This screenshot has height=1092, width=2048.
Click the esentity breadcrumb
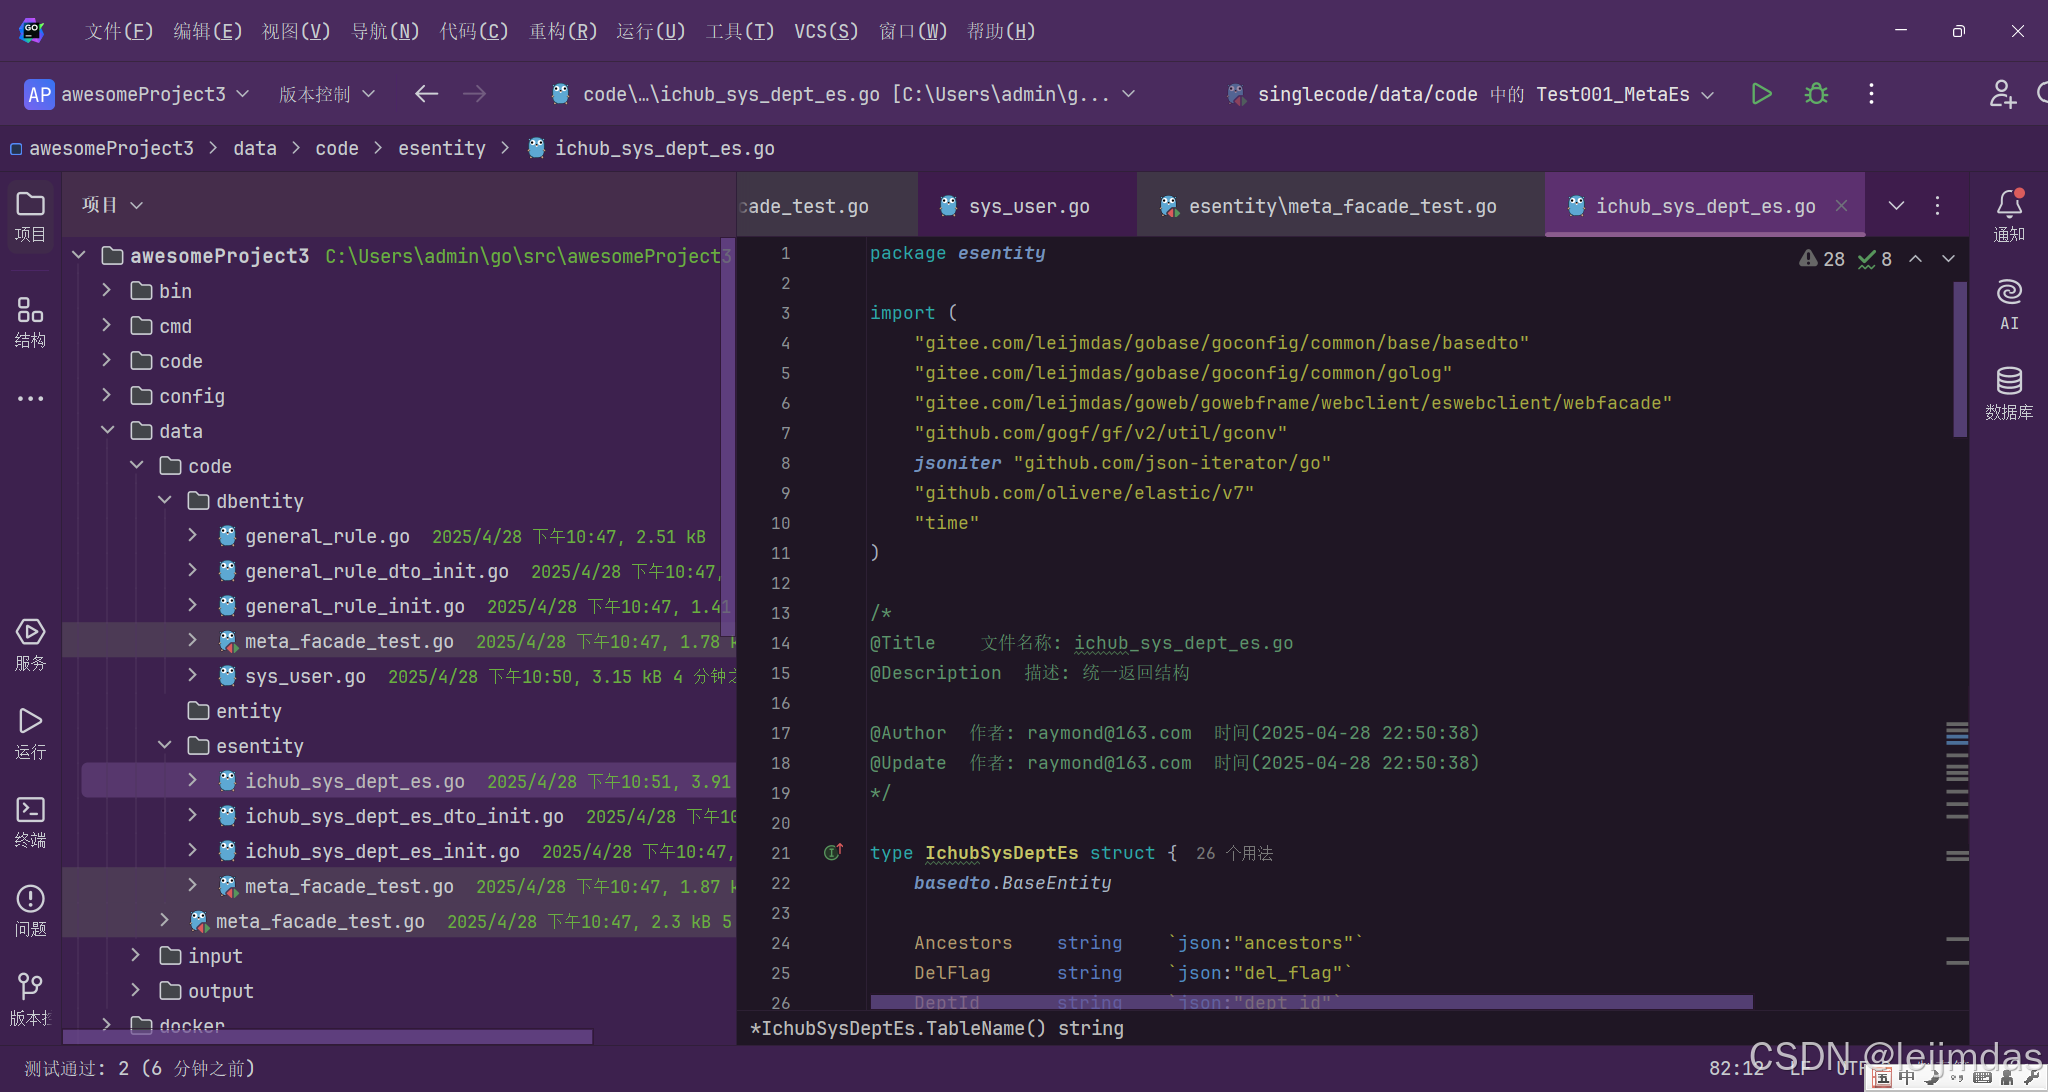[x=441, y=148]
